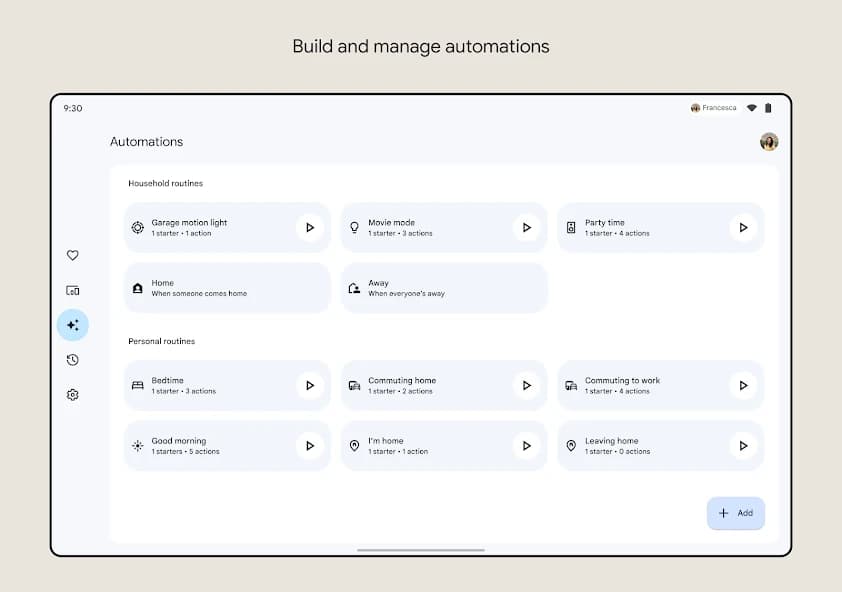Tap the Francesca account chip in status bar

[x=711, y=107]
